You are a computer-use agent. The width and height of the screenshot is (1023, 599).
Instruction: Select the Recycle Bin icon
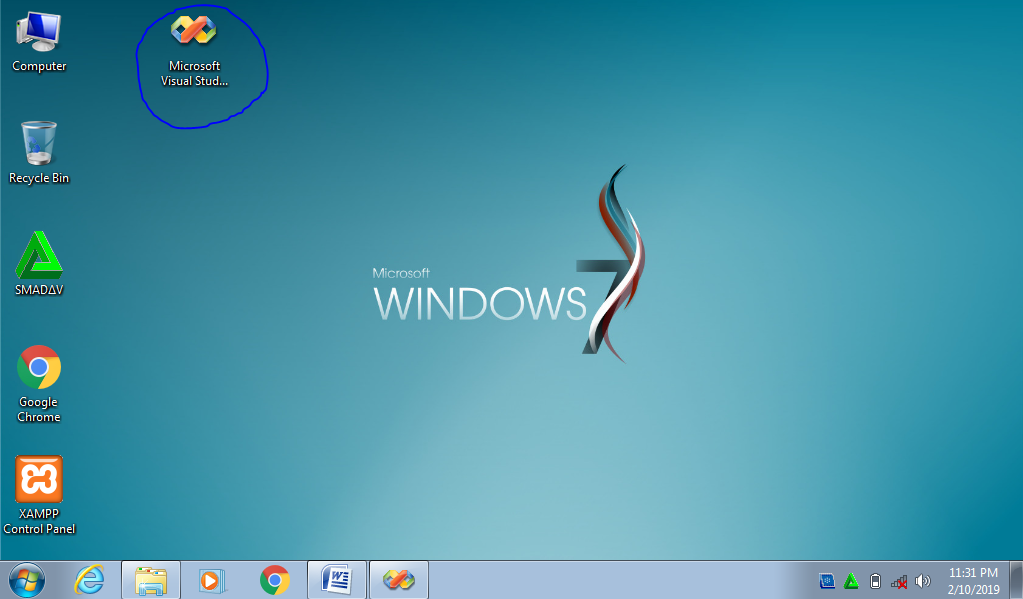pyautogui.click(x=38, y=153)
